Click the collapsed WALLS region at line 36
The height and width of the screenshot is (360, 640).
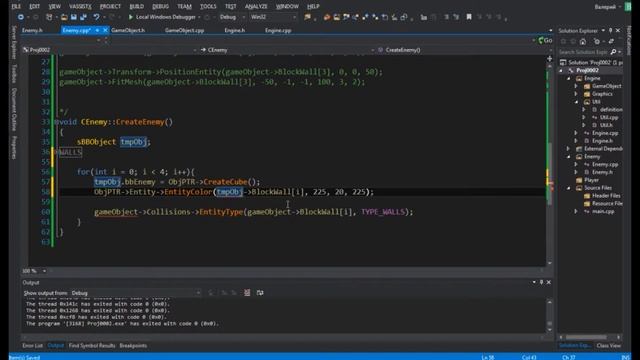[x=71, y=152]
